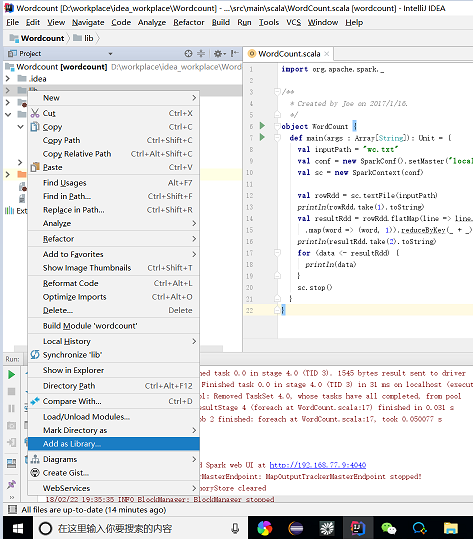The height and width of the screenshot is (539, 473).
Task: Click run gutter arrow at def main
Action: 262,138
